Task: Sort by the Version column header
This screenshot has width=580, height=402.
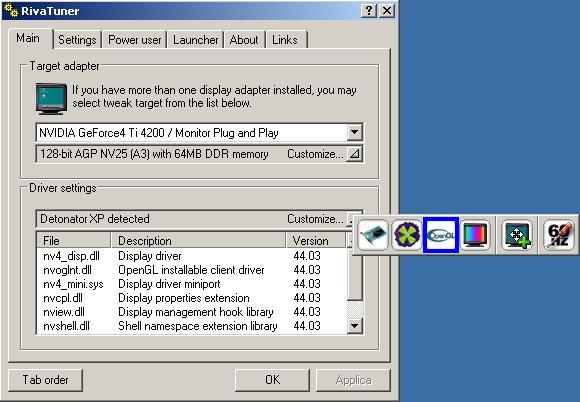Action: click(316, 241)
